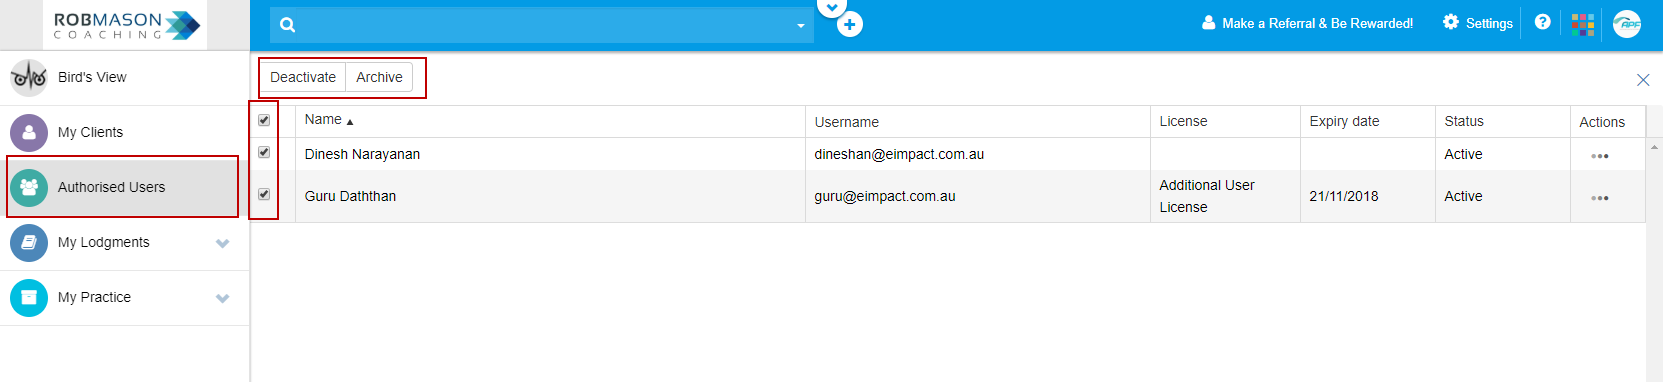Click username dineshan@eimpact.com.au

tap(899, 154)
